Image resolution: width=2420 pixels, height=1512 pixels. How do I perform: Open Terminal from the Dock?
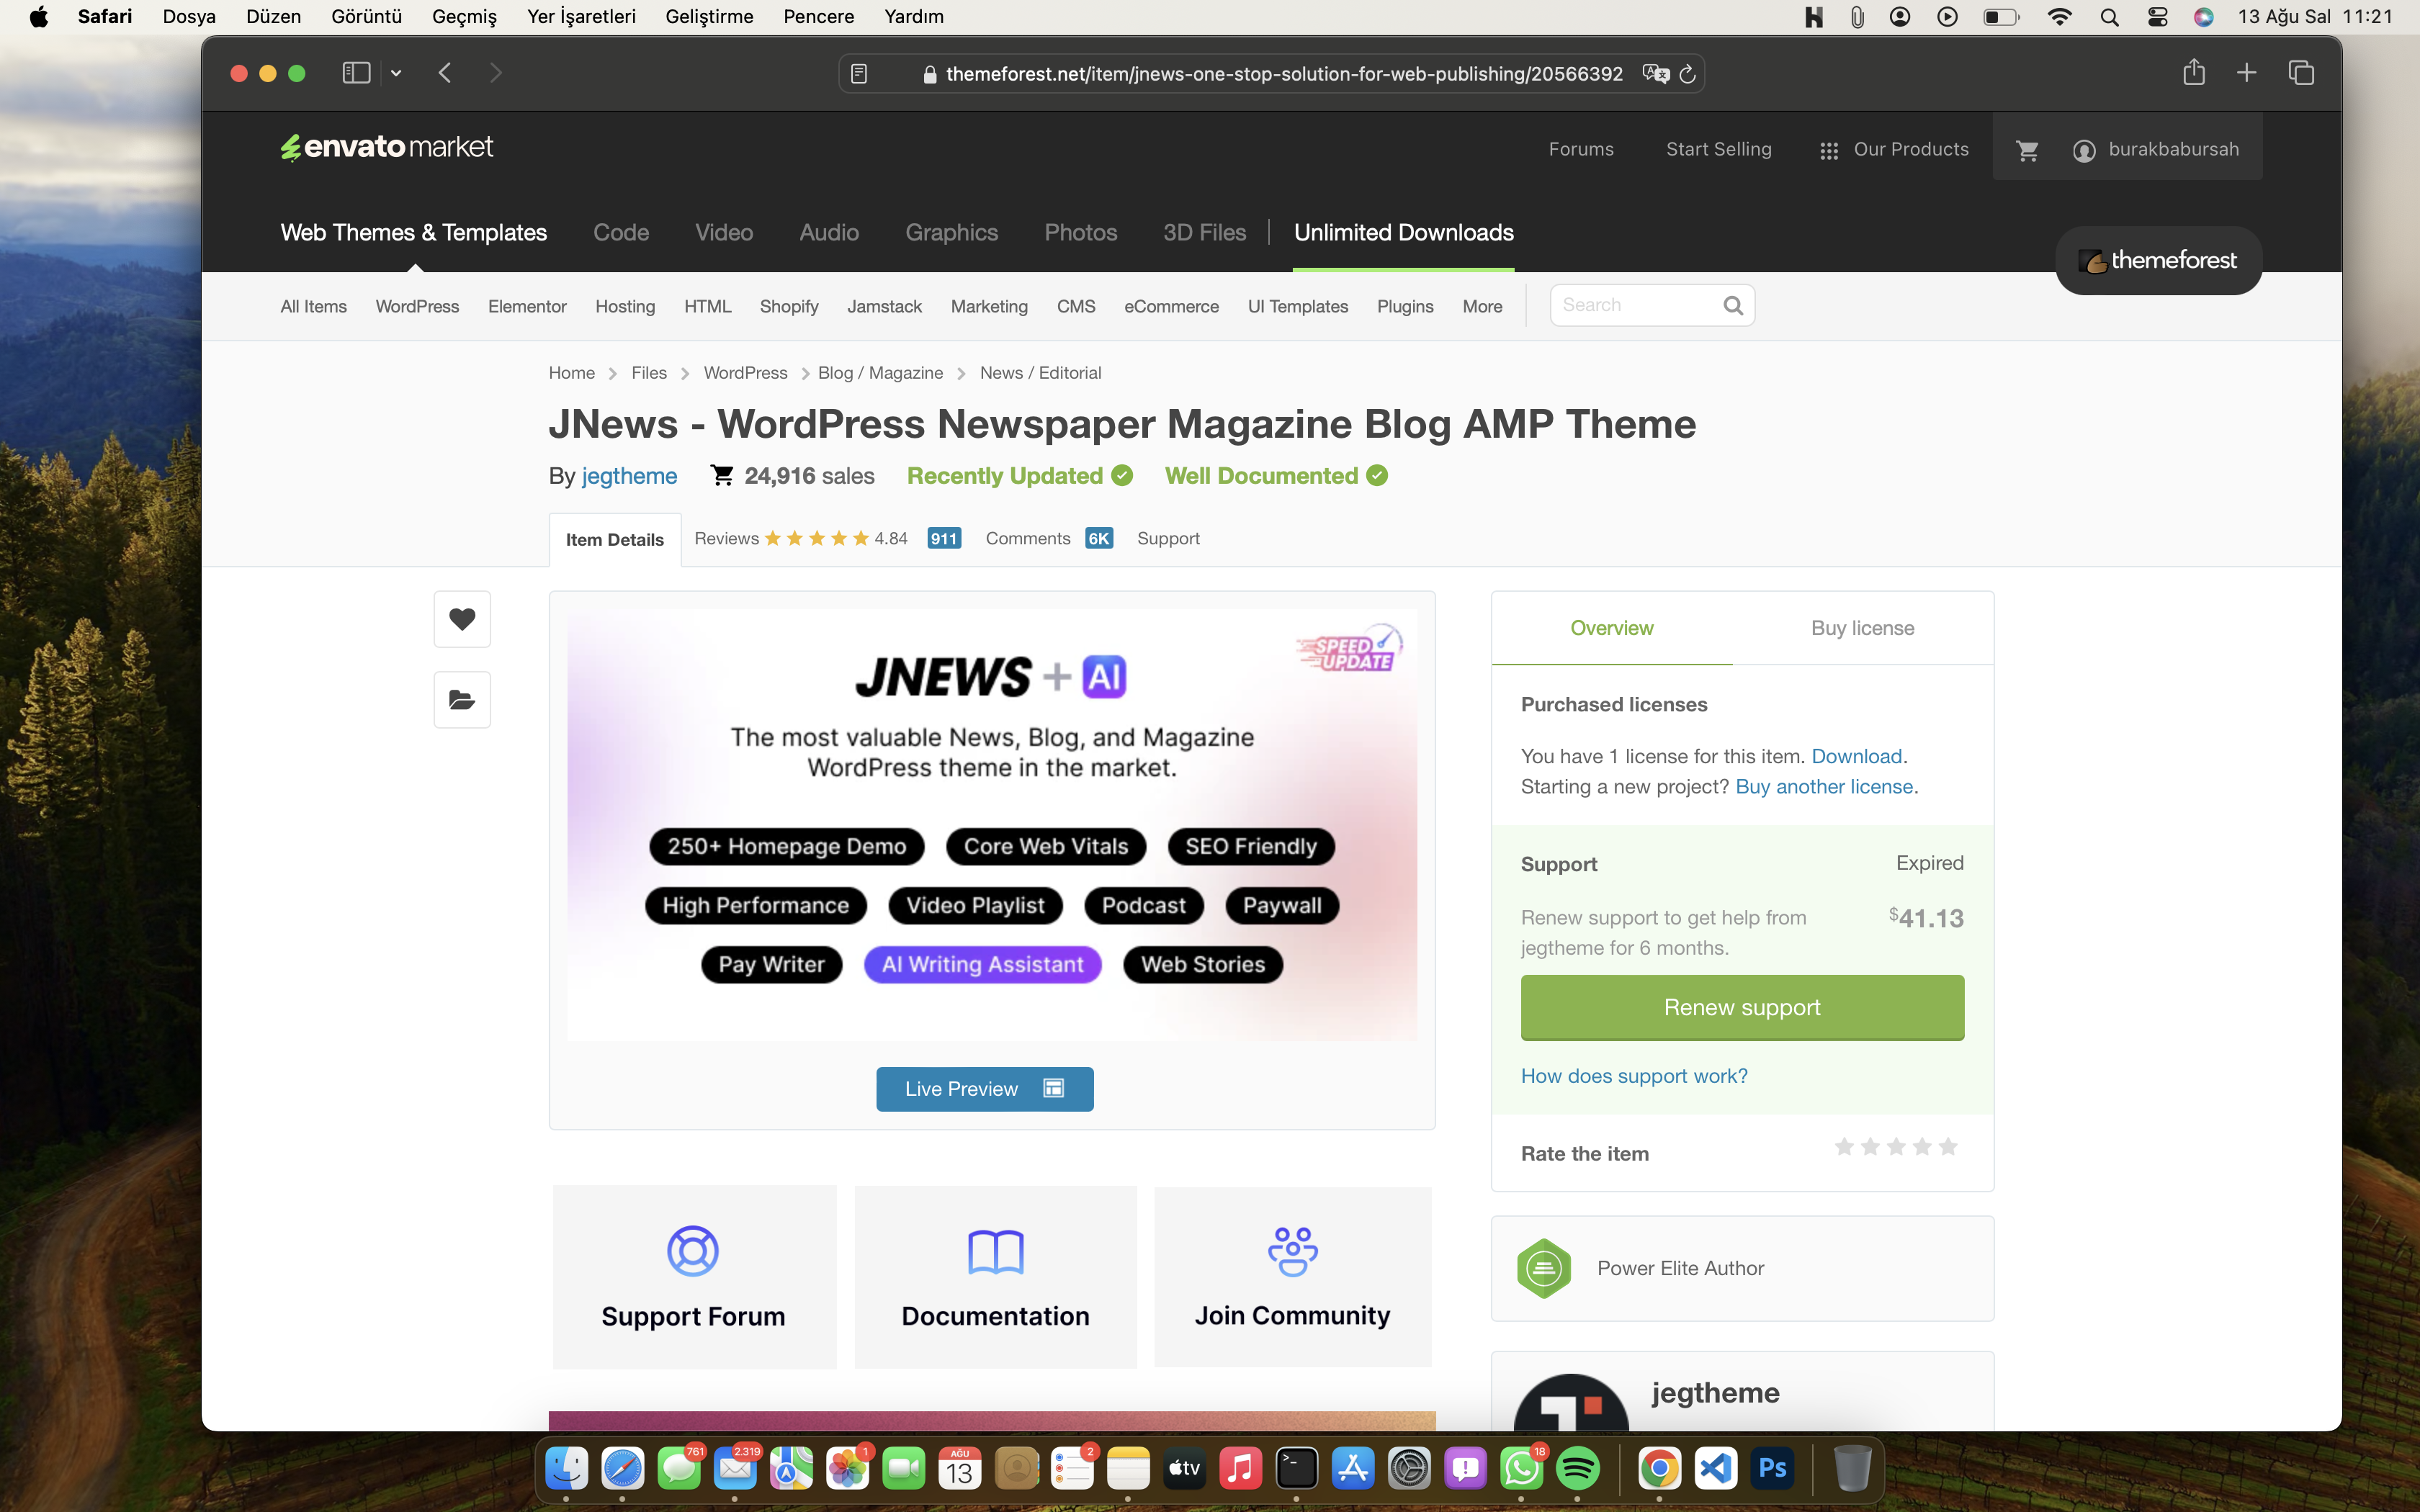1296,1468
